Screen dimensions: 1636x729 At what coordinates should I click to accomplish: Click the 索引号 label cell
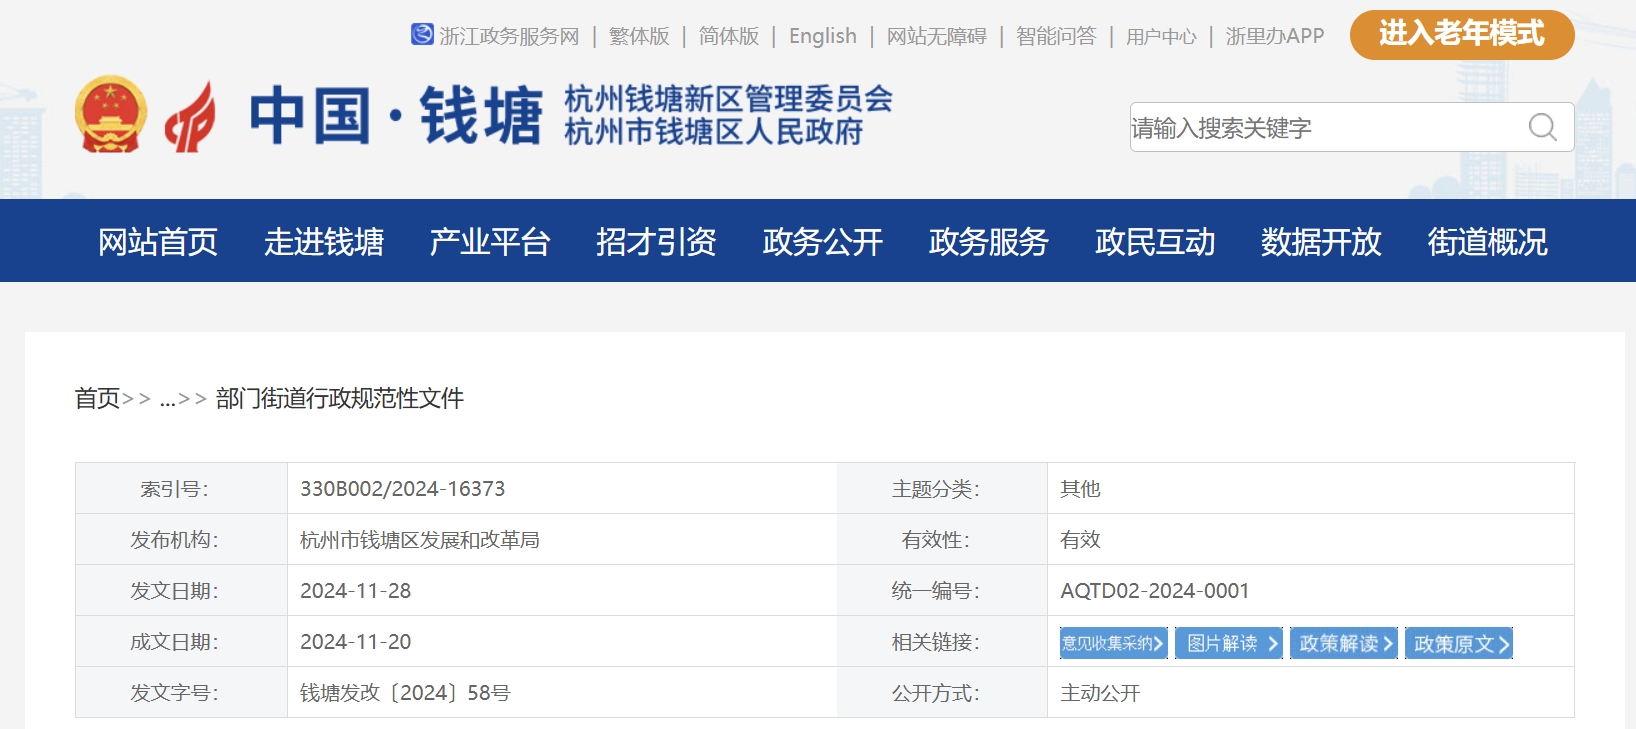(181, 488)
